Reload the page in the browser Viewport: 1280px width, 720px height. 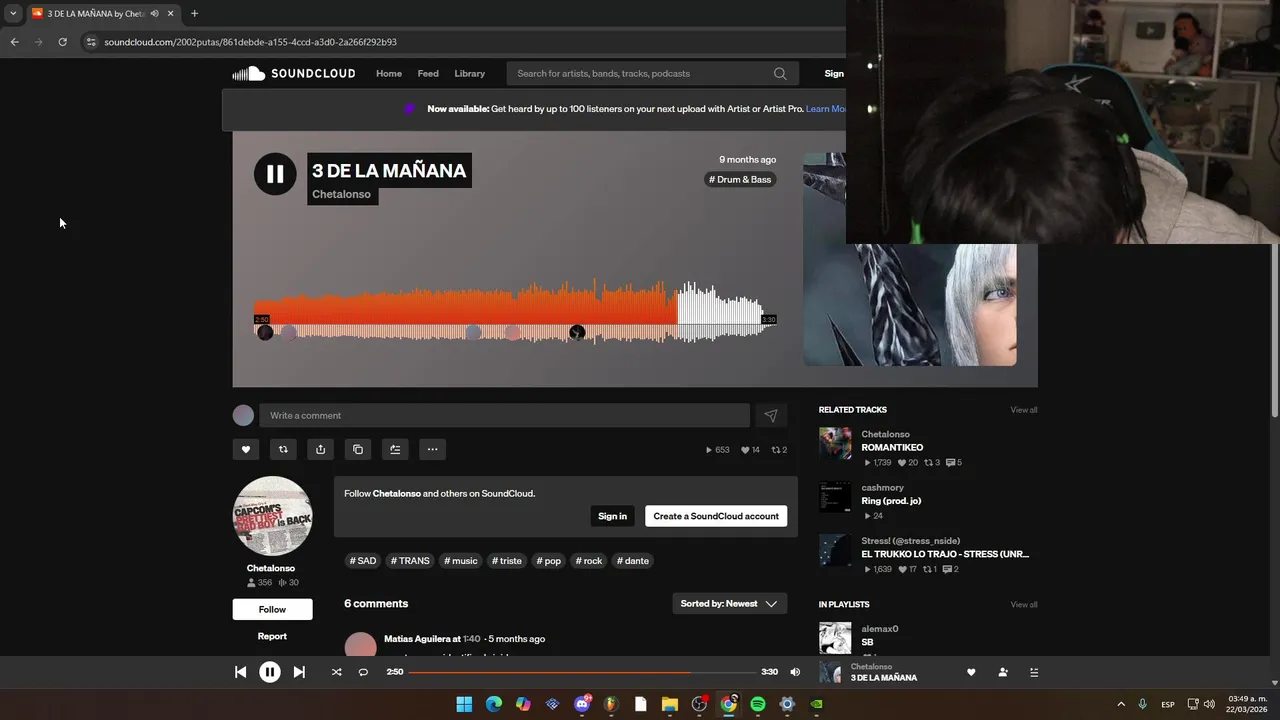[x=62, y=42]
